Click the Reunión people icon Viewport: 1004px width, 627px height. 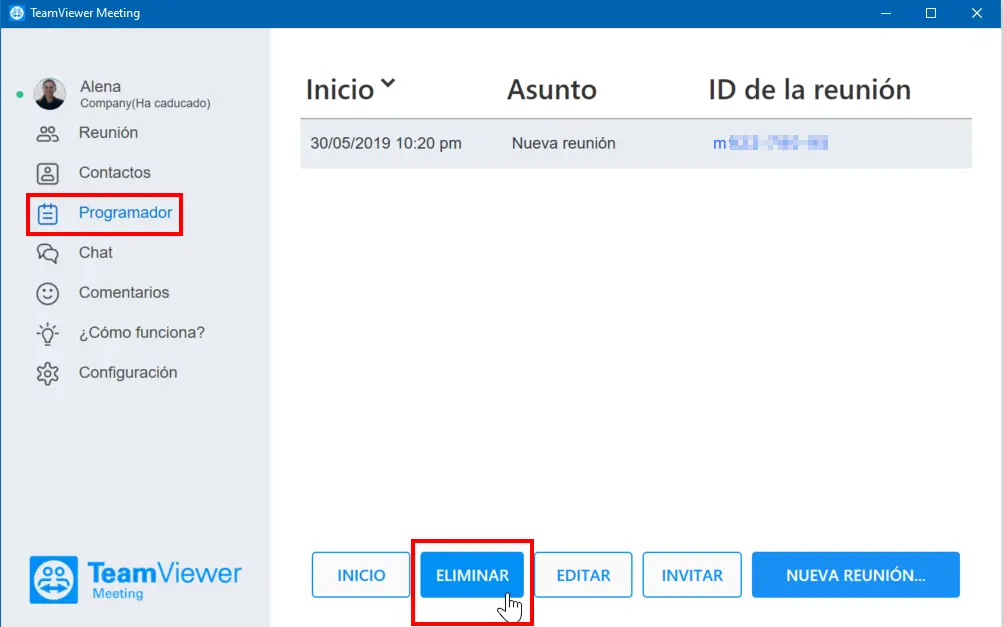point(47,134)
